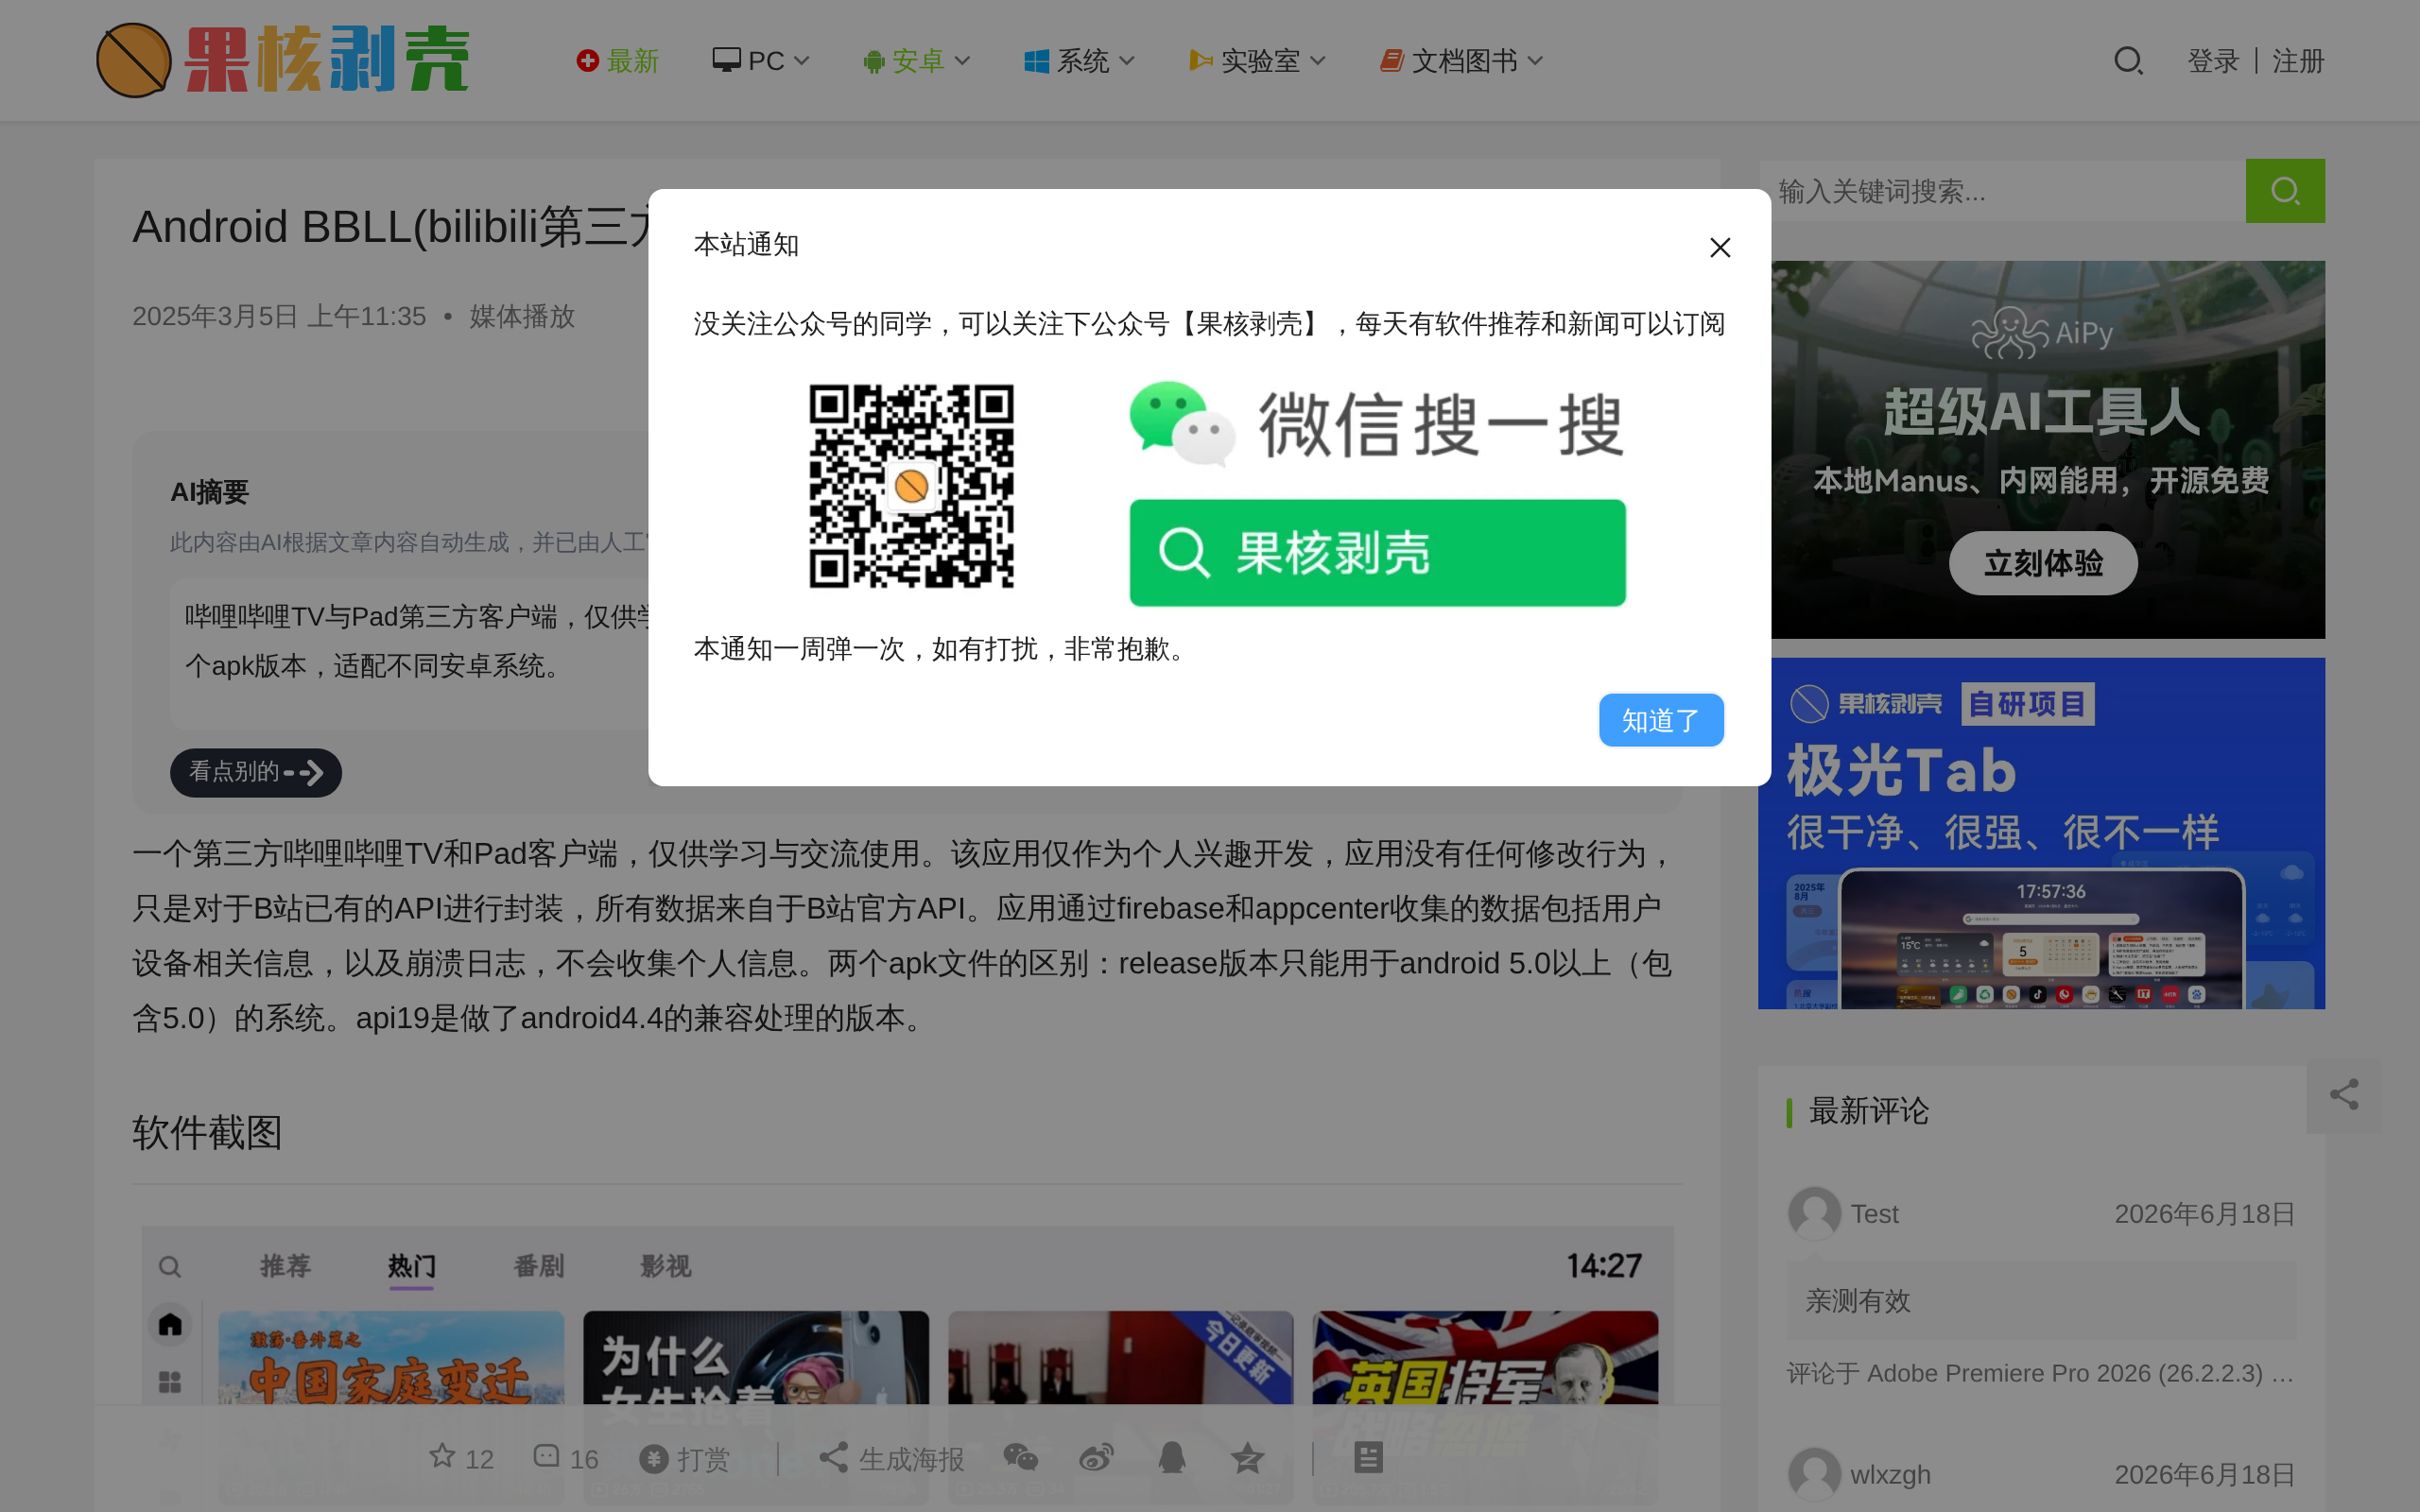Select the 热门 tab in app screenshot
This screenshot has height=1512, width=2420.
click(x=412, y=1266)
